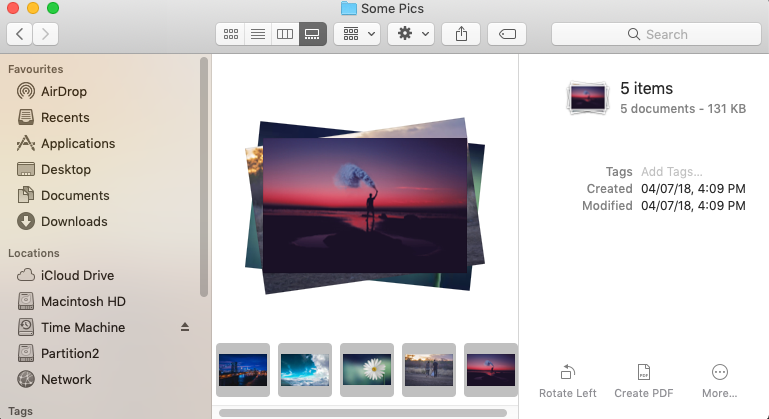Click the AirDrop sidebar icon

tap(26, 91)
